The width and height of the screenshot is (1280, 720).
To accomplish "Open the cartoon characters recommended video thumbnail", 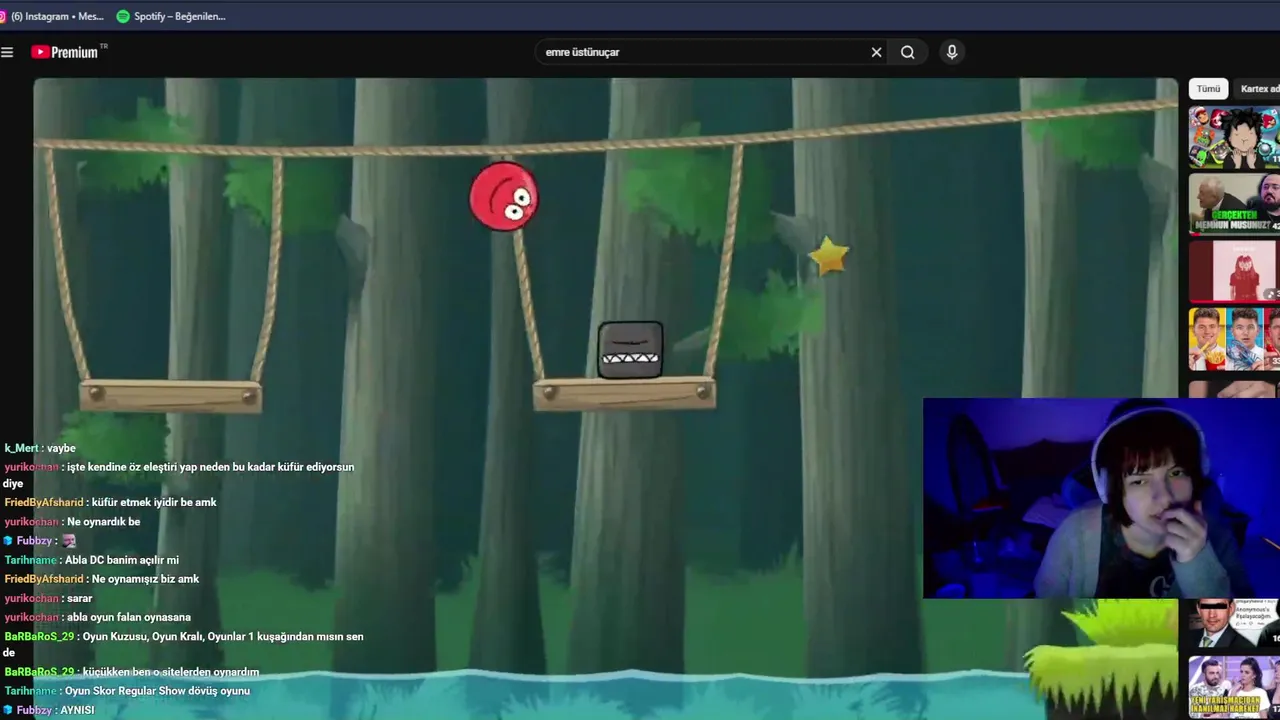I will 1234,138.
